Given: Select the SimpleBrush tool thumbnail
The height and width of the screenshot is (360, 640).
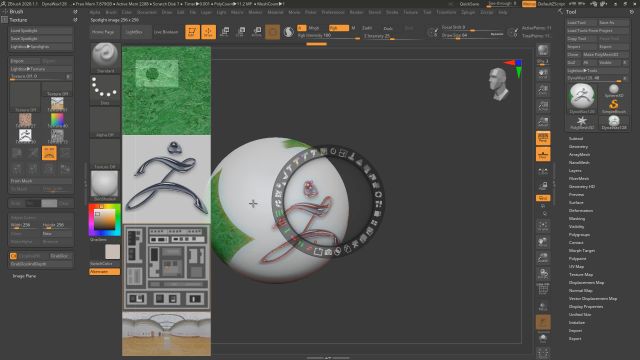Looking at the screenshot, I should coord(613,106).
